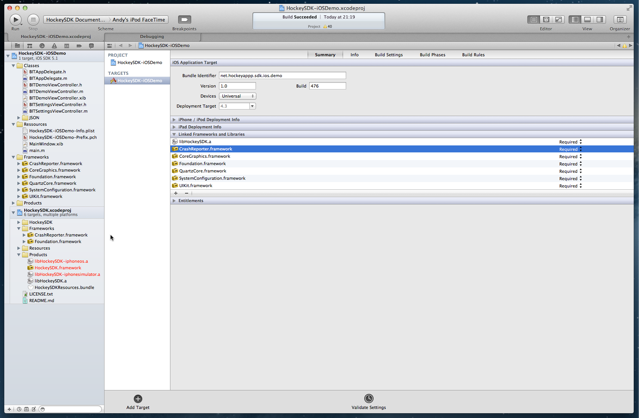Expand iPhone / iPod Deployment Info section

(x=174, y=120)
